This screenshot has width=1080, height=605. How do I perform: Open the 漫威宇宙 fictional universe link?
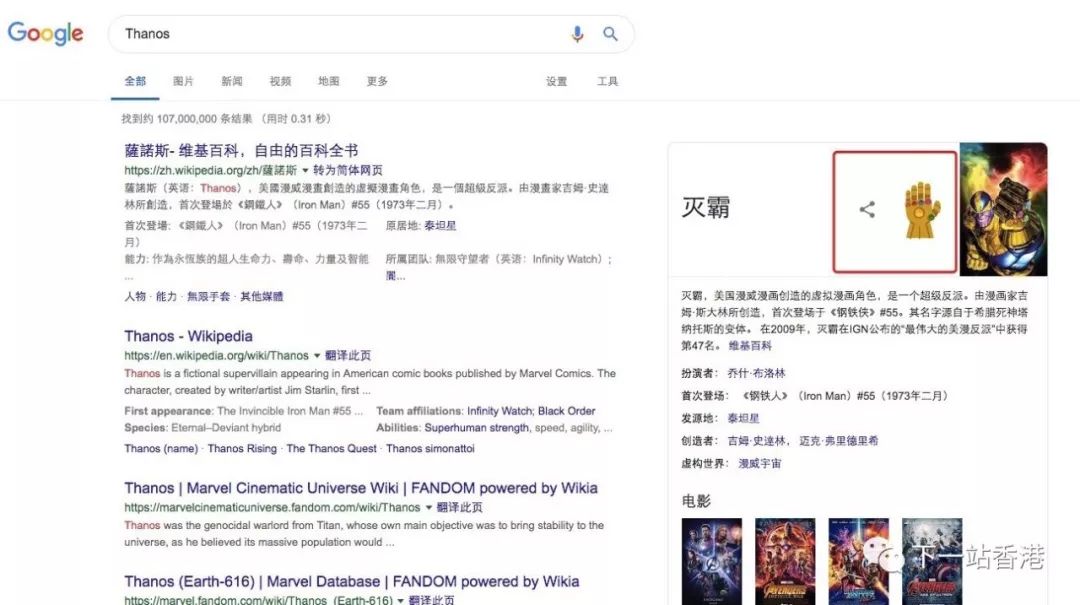point(760,464)
